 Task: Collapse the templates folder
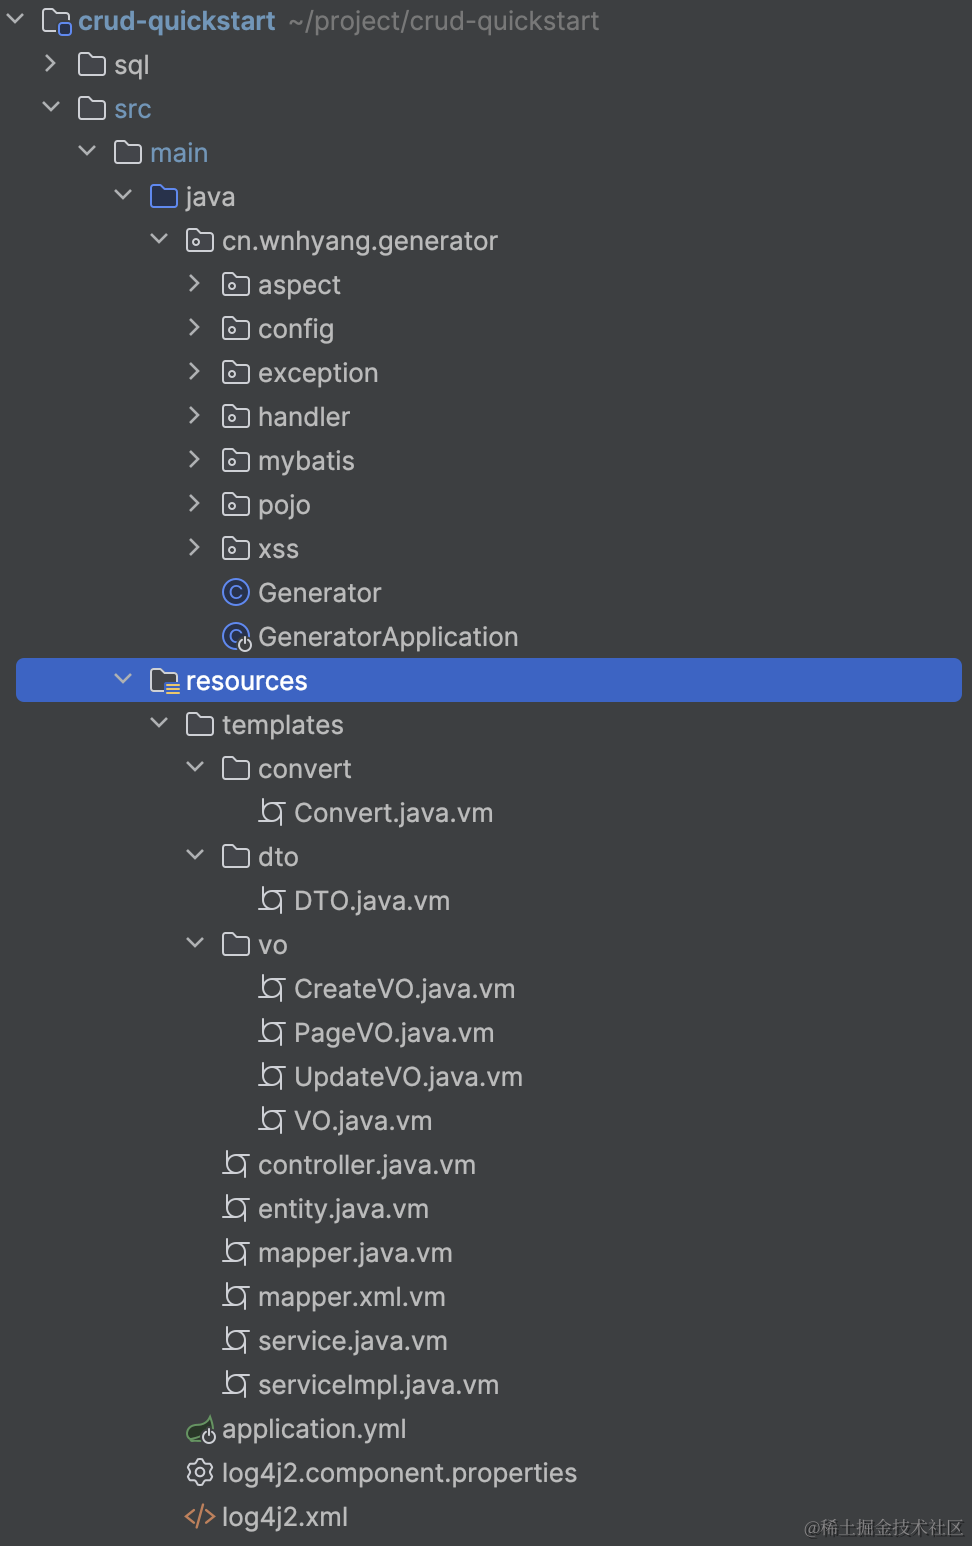point(158,723)
